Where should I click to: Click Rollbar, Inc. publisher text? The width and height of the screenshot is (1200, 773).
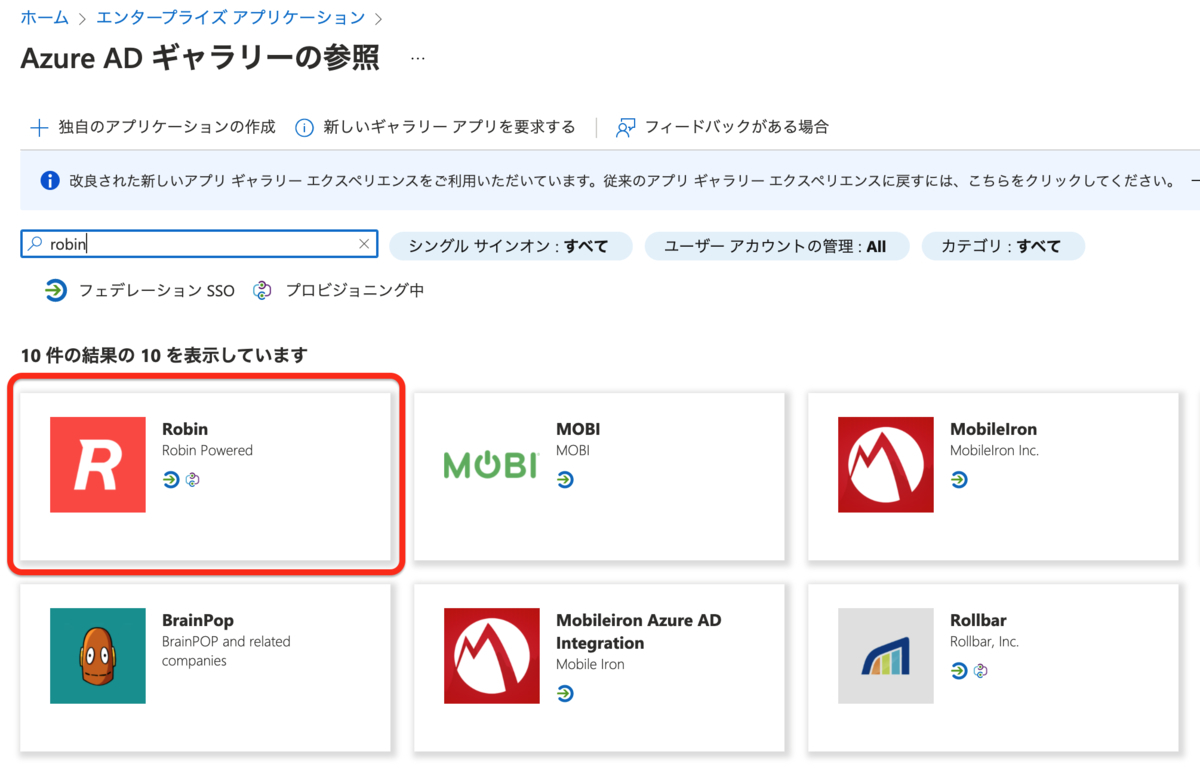click(984, 641)
